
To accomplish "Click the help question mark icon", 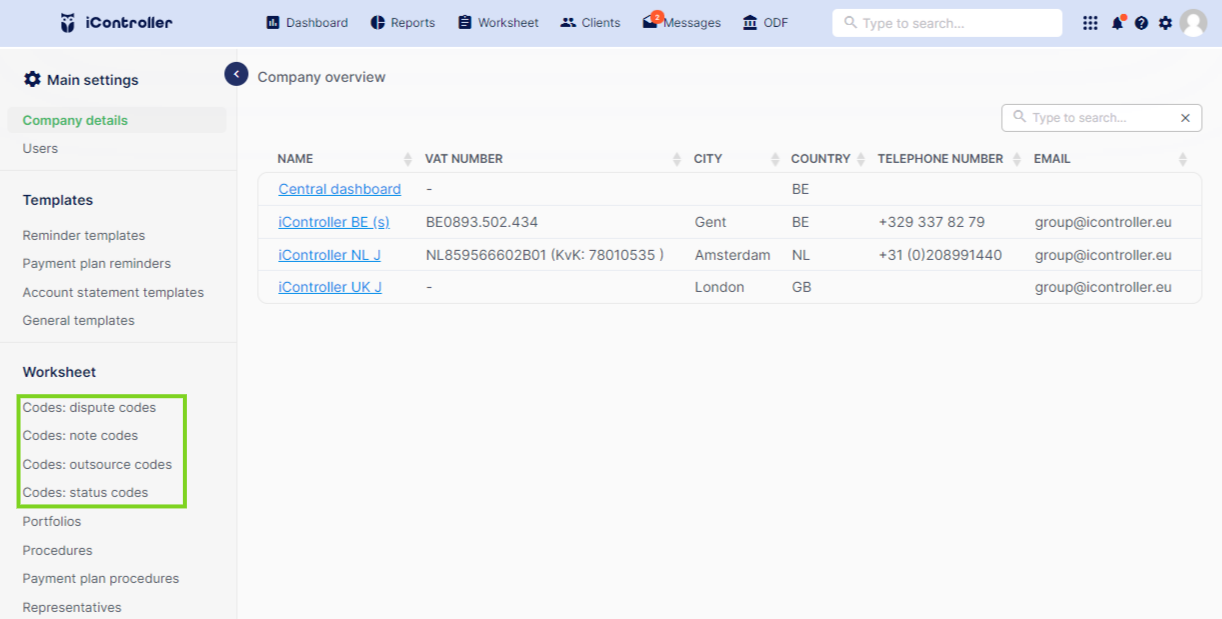I will pyautogui.click(x=1141, y=23).
